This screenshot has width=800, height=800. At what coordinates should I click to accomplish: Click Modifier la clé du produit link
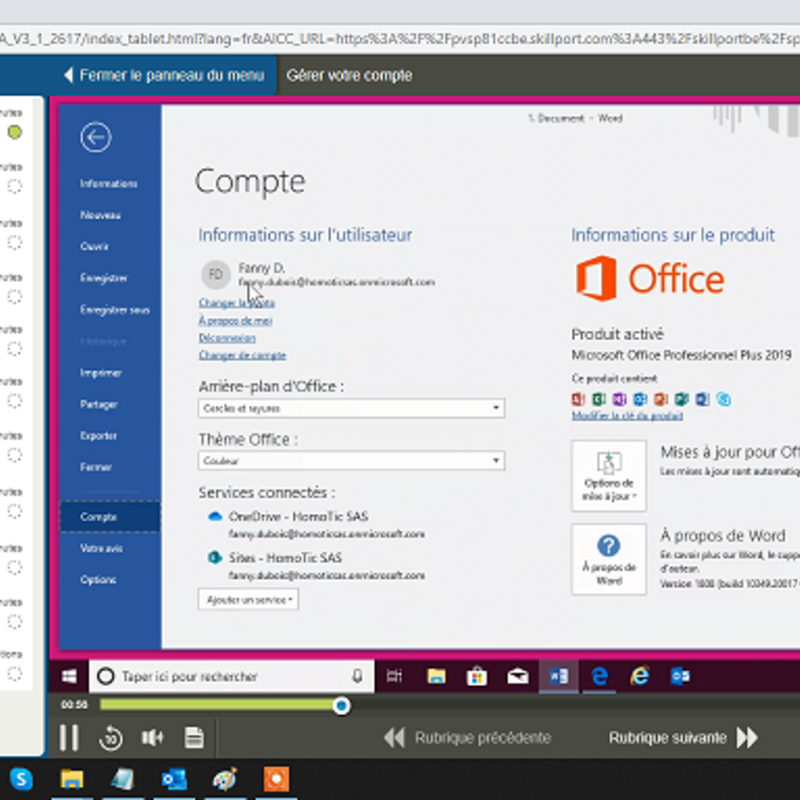(627, 416)
